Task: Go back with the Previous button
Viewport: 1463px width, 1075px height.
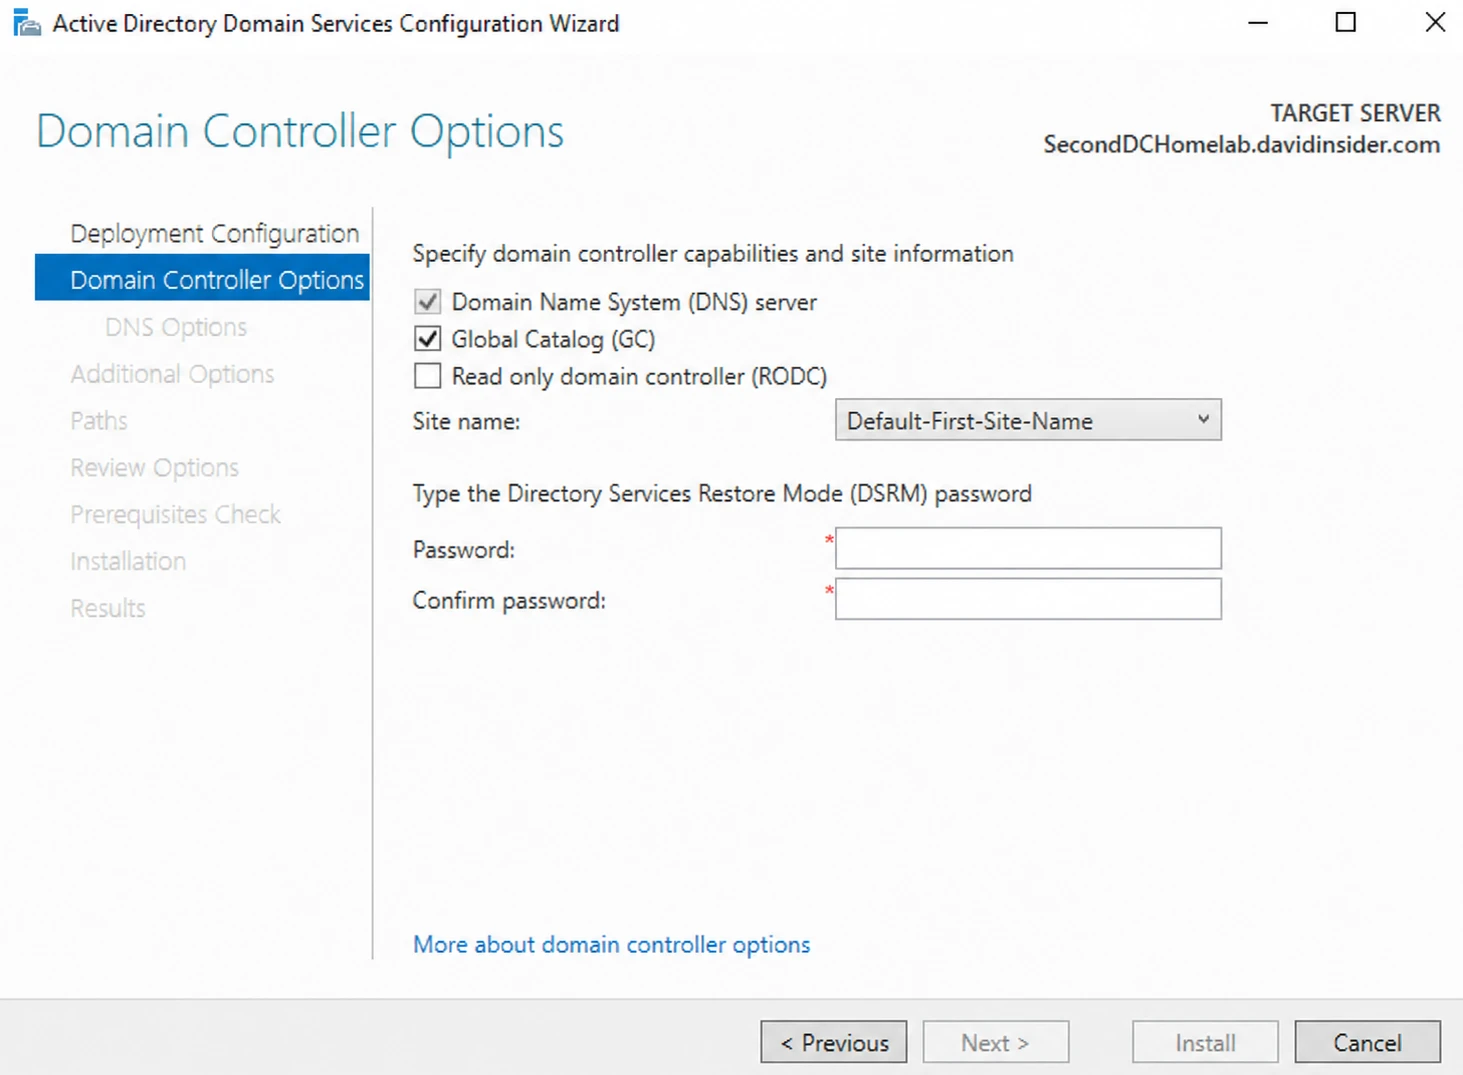Action: [x=834, y=1042]
